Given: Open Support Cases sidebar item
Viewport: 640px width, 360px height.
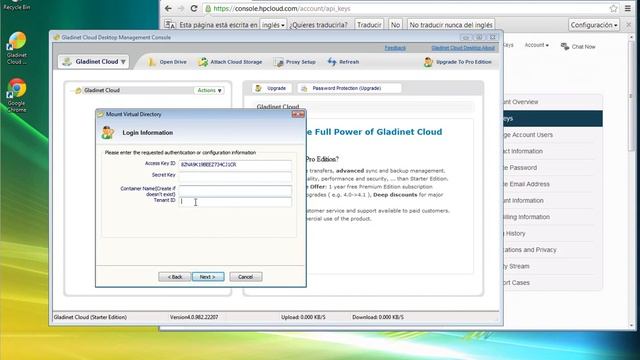Looking at the screenshot, I should [553, 282].
